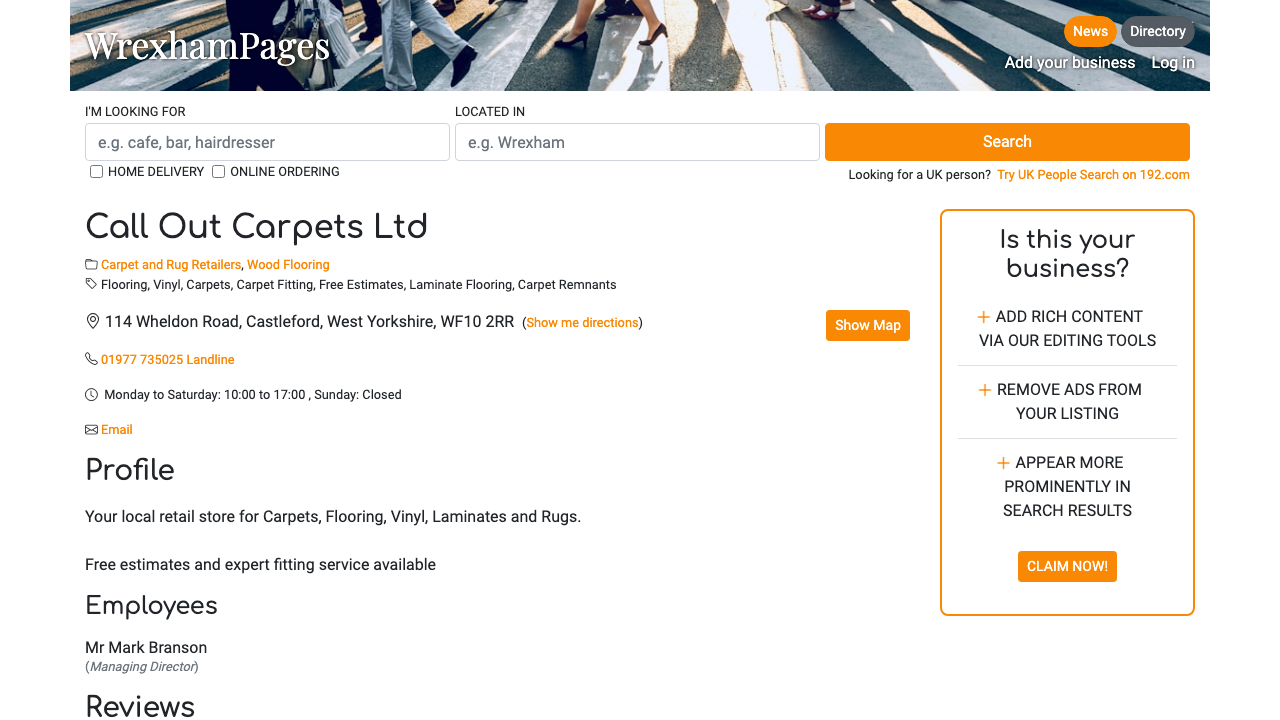The image size is (1280, 720).
Task: Click the plus icon beside ADD RICH CONTENT
Action: pyautogui.click(x=984, y=315)
